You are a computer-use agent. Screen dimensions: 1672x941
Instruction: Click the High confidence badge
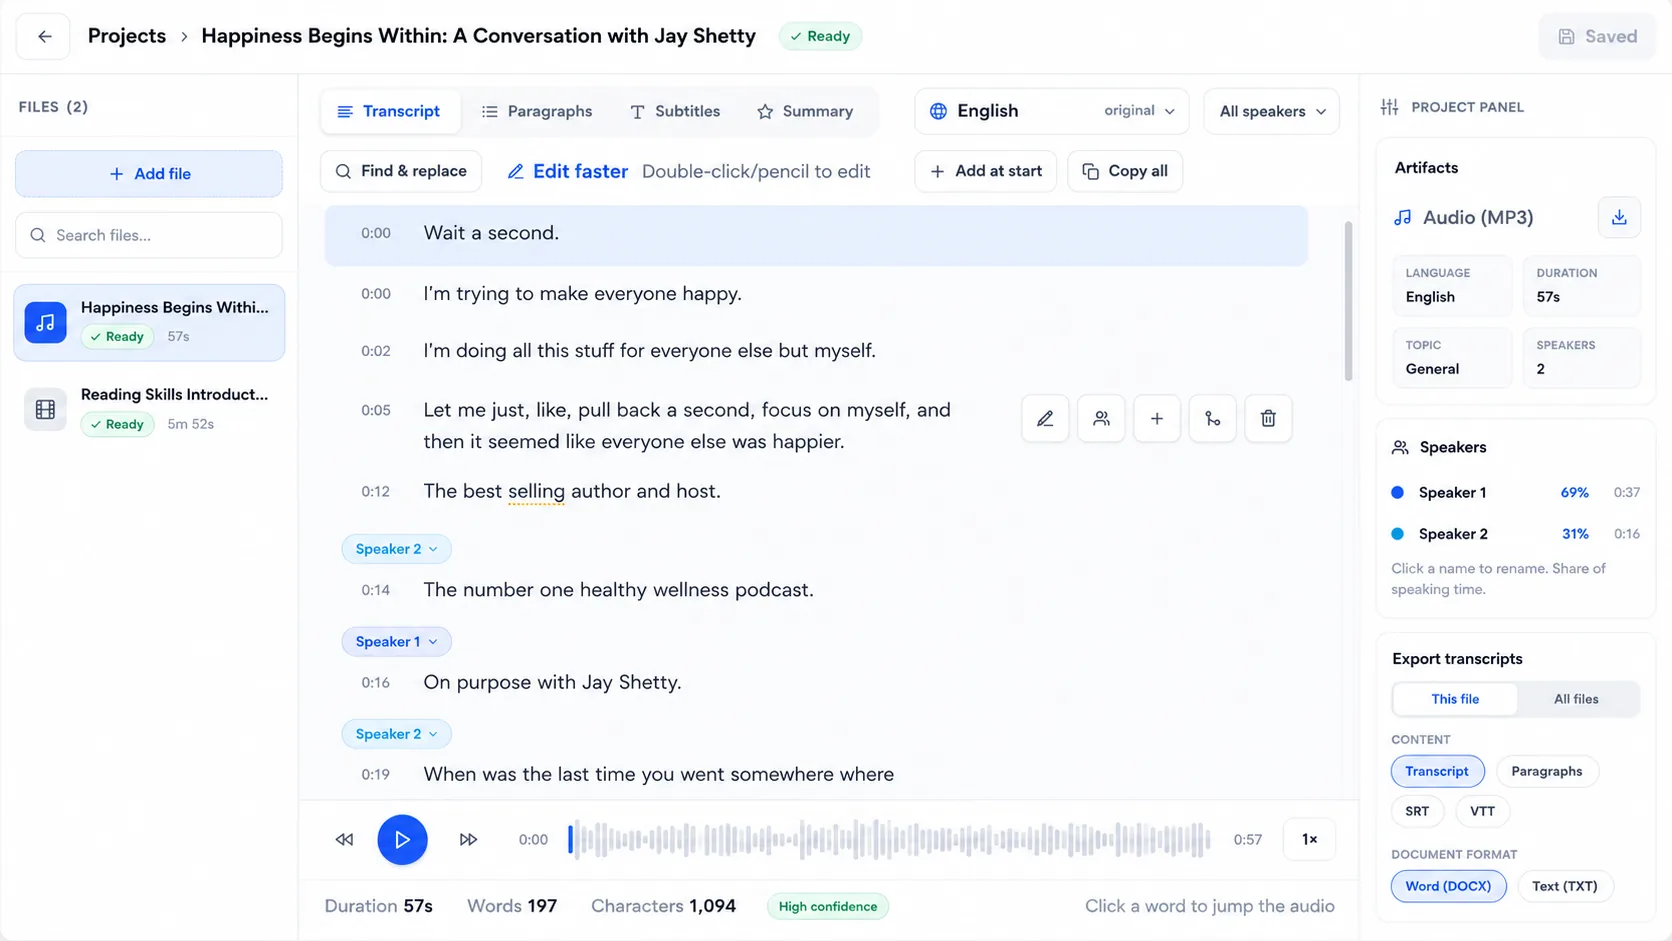coord(828,906)
